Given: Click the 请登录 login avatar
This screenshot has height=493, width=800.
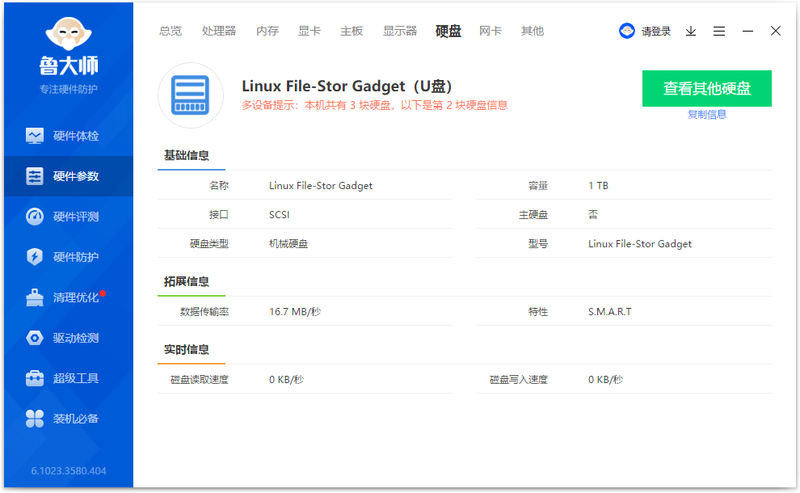Looking at the screenshot, I should pyautogui.click(x=627, y=31).
